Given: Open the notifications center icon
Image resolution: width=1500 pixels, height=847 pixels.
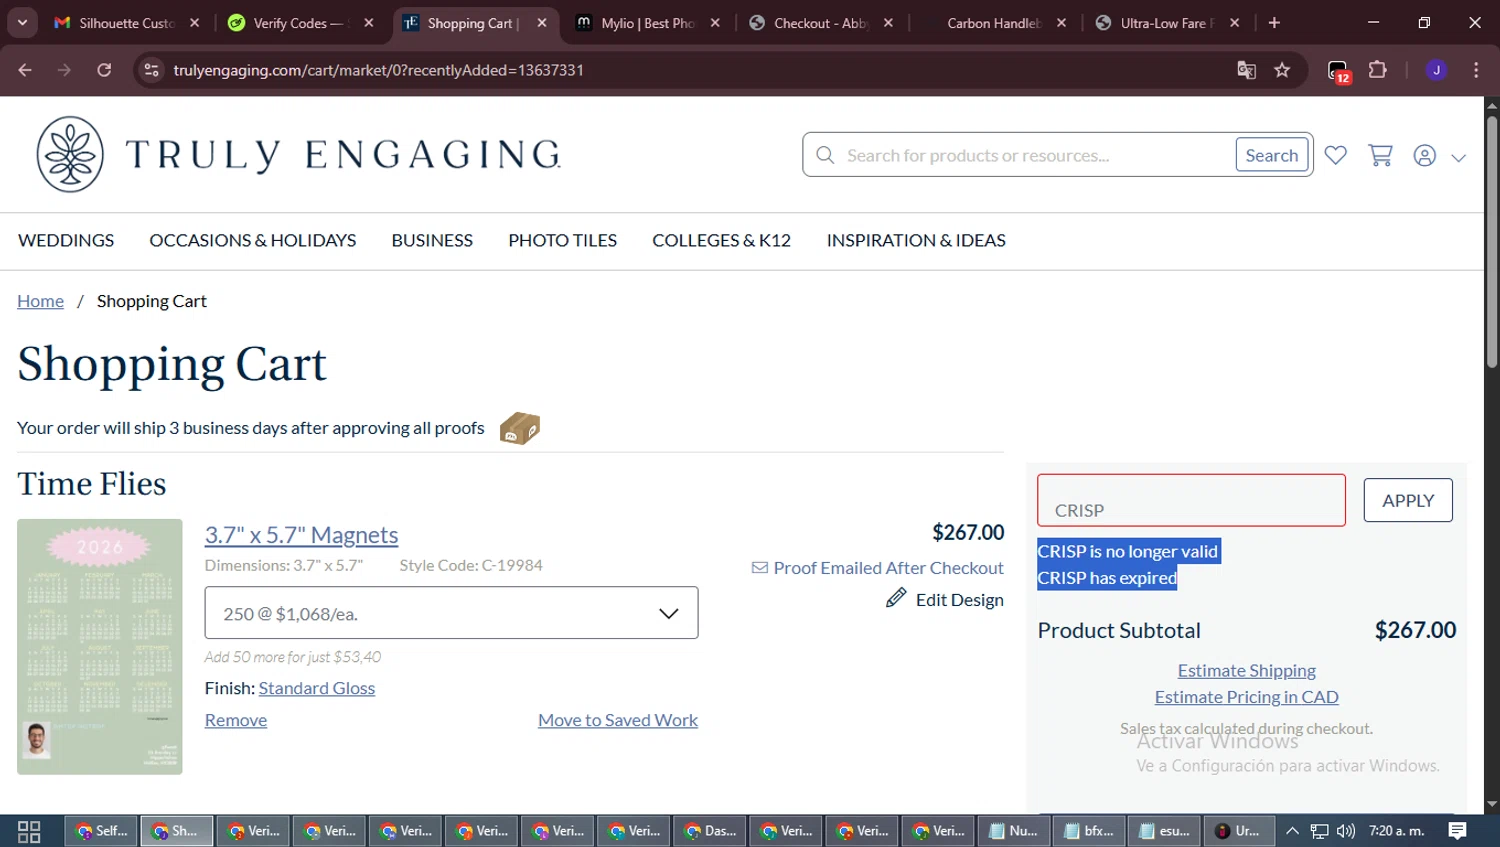Looking at the screenshot, I should pyautogui.click(x=1457, y=831).
